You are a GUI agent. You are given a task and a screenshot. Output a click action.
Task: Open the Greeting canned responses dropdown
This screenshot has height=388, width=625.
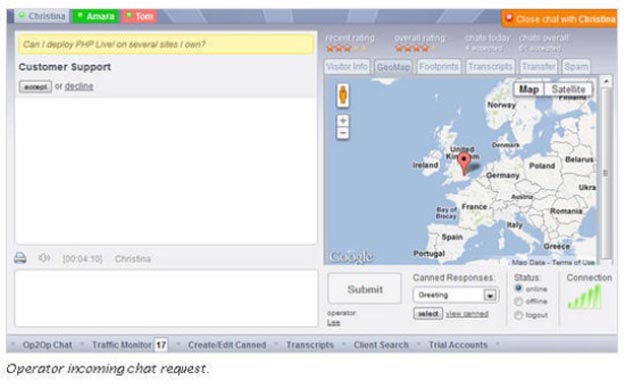pos(456,295)
